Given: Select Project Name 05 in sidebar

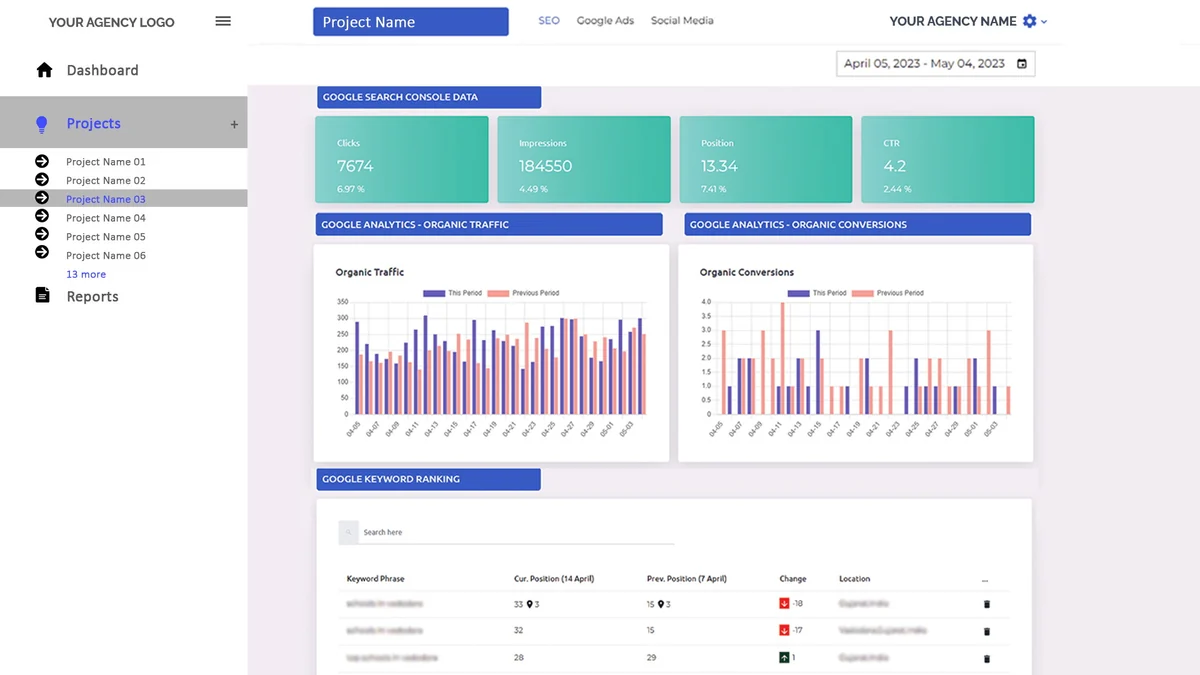Looking at the screenshot, I should coord(106,237).
